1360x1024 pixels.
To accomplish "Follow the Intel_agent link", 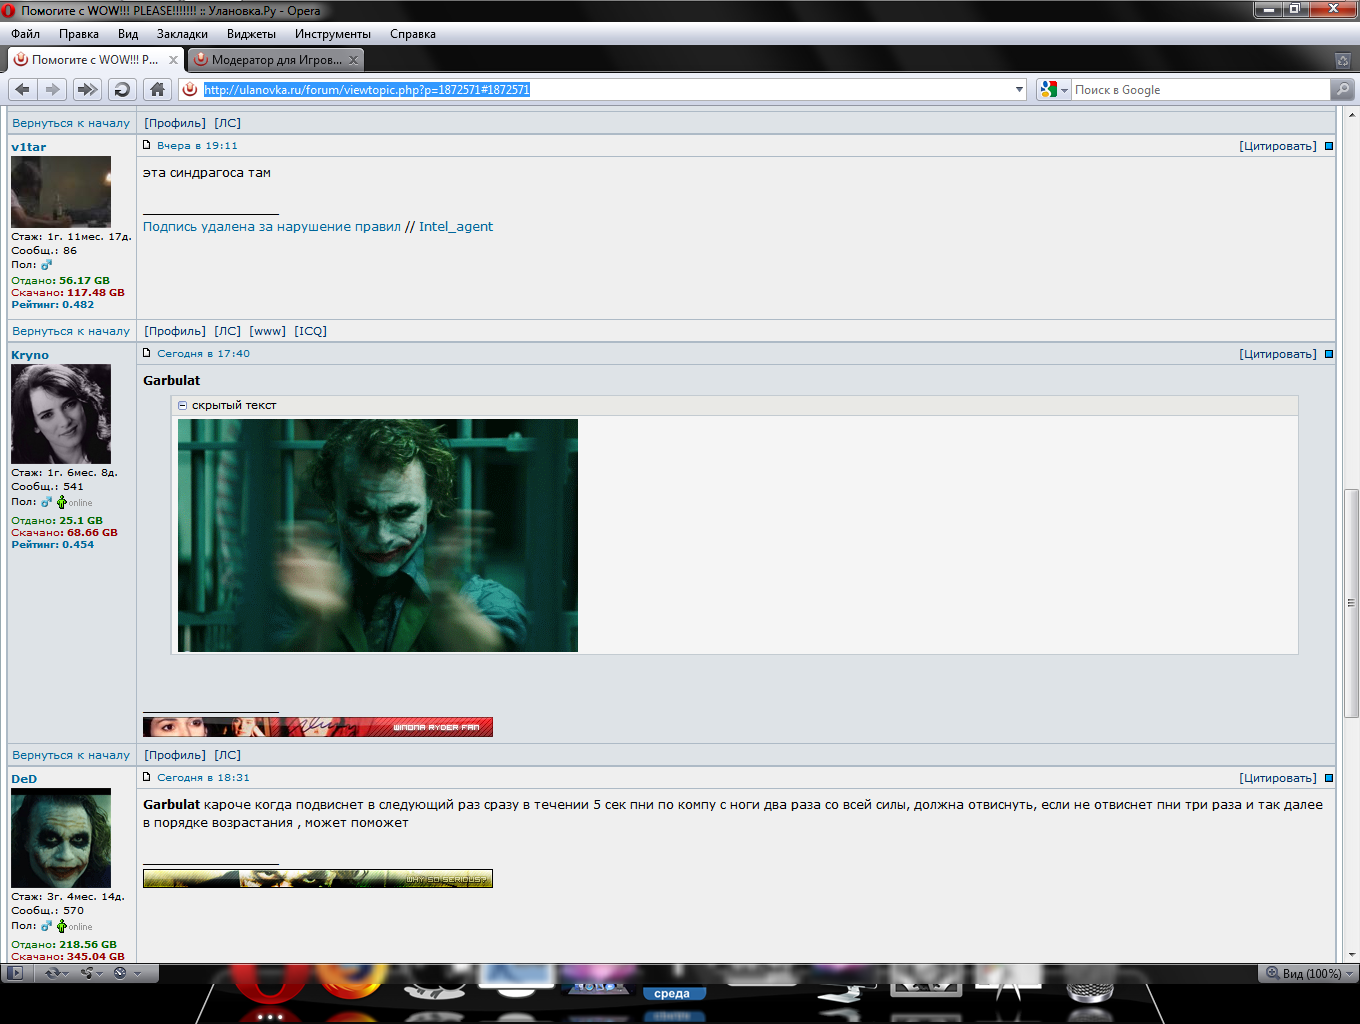I will 456,227.
